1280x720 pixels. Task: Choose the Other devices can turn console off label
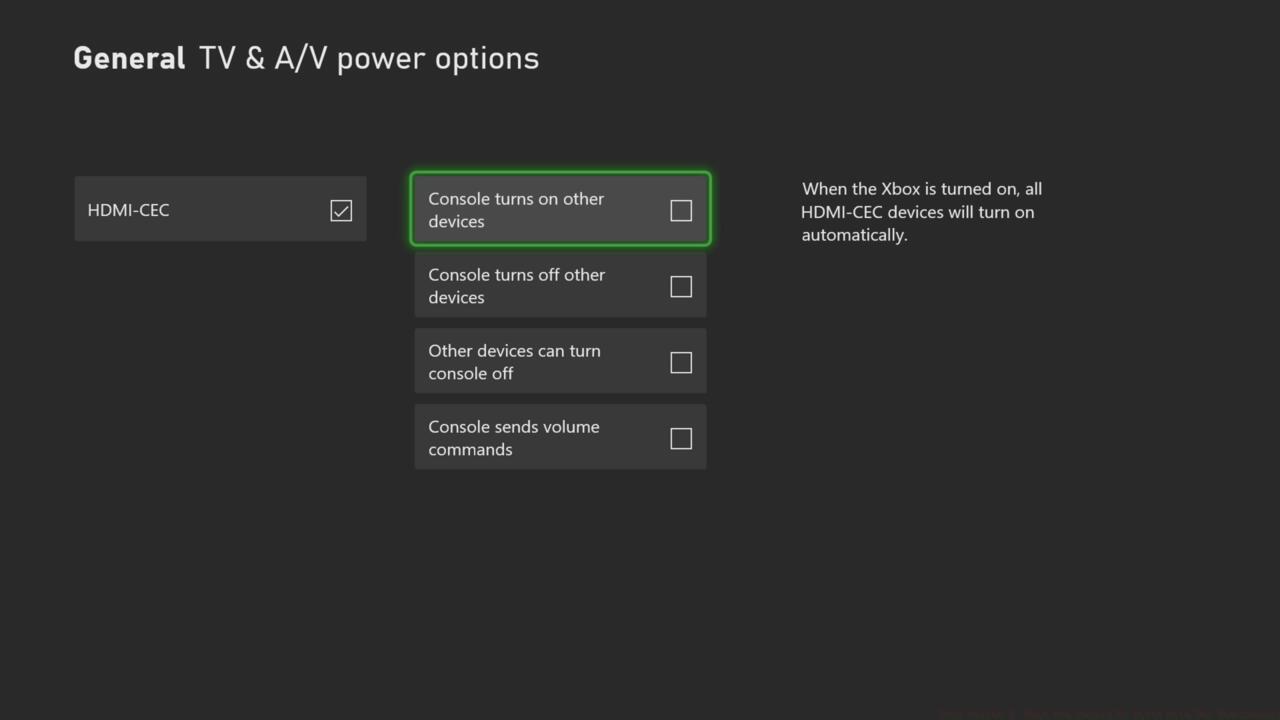514,362
